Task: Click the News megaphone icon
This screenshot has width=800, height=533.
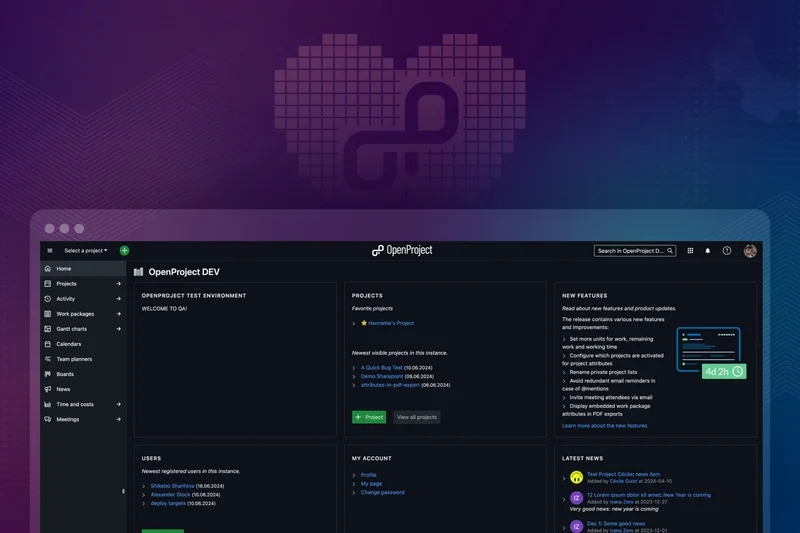Action: [x=47, y=389]
